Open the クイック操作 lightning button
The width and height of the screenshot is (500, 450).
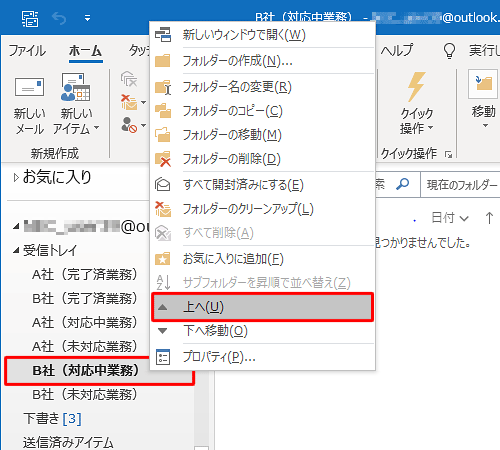click(417, 104)
